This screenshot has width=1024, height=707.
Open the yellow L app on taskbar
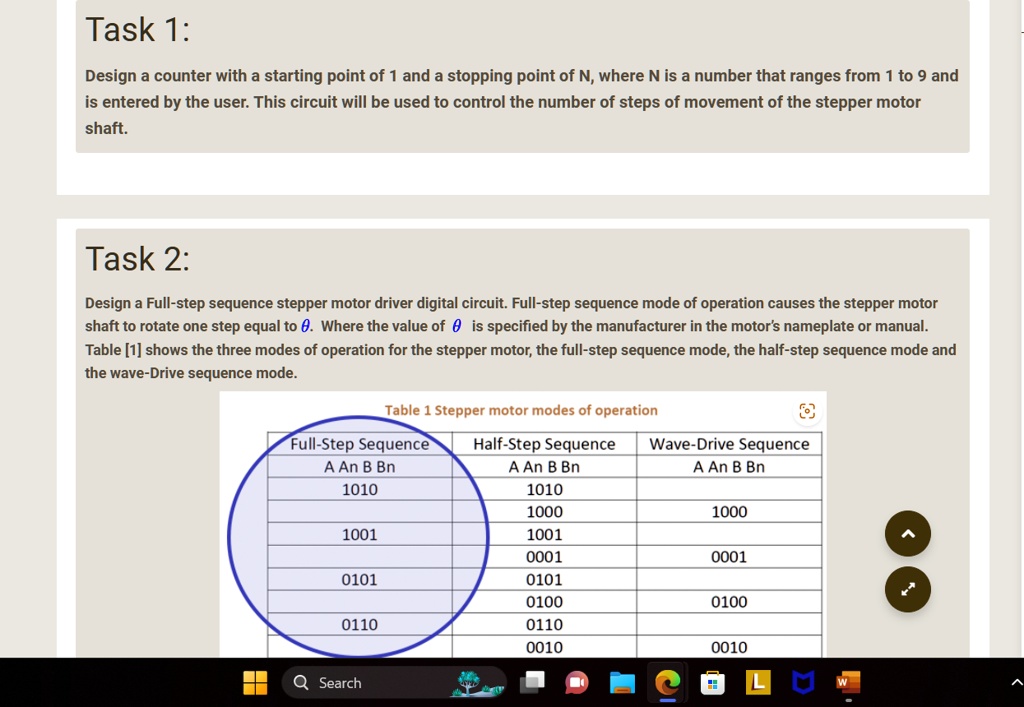[758, 683]
